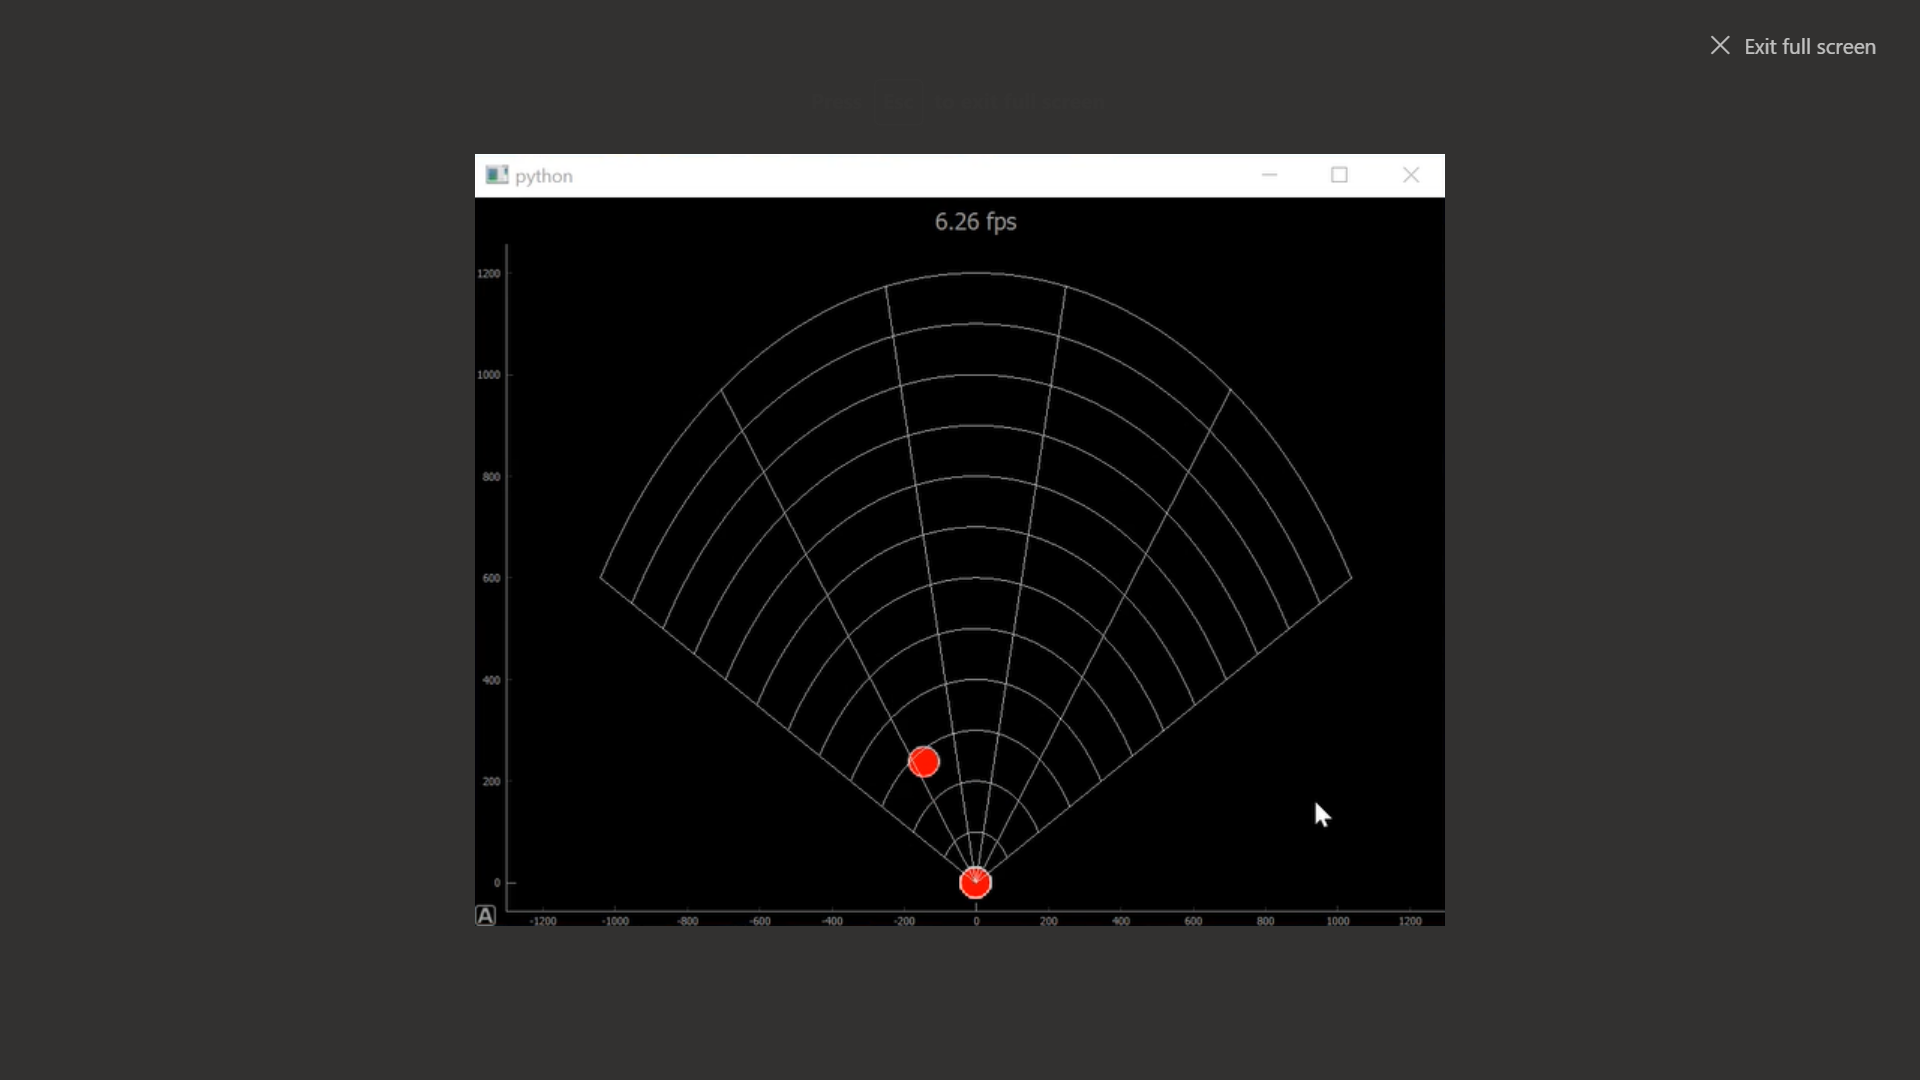Click the auto-range 'A' button in plot corner
The width and height of the screenshot is (1920, 1080).
(x=485, y=916)
